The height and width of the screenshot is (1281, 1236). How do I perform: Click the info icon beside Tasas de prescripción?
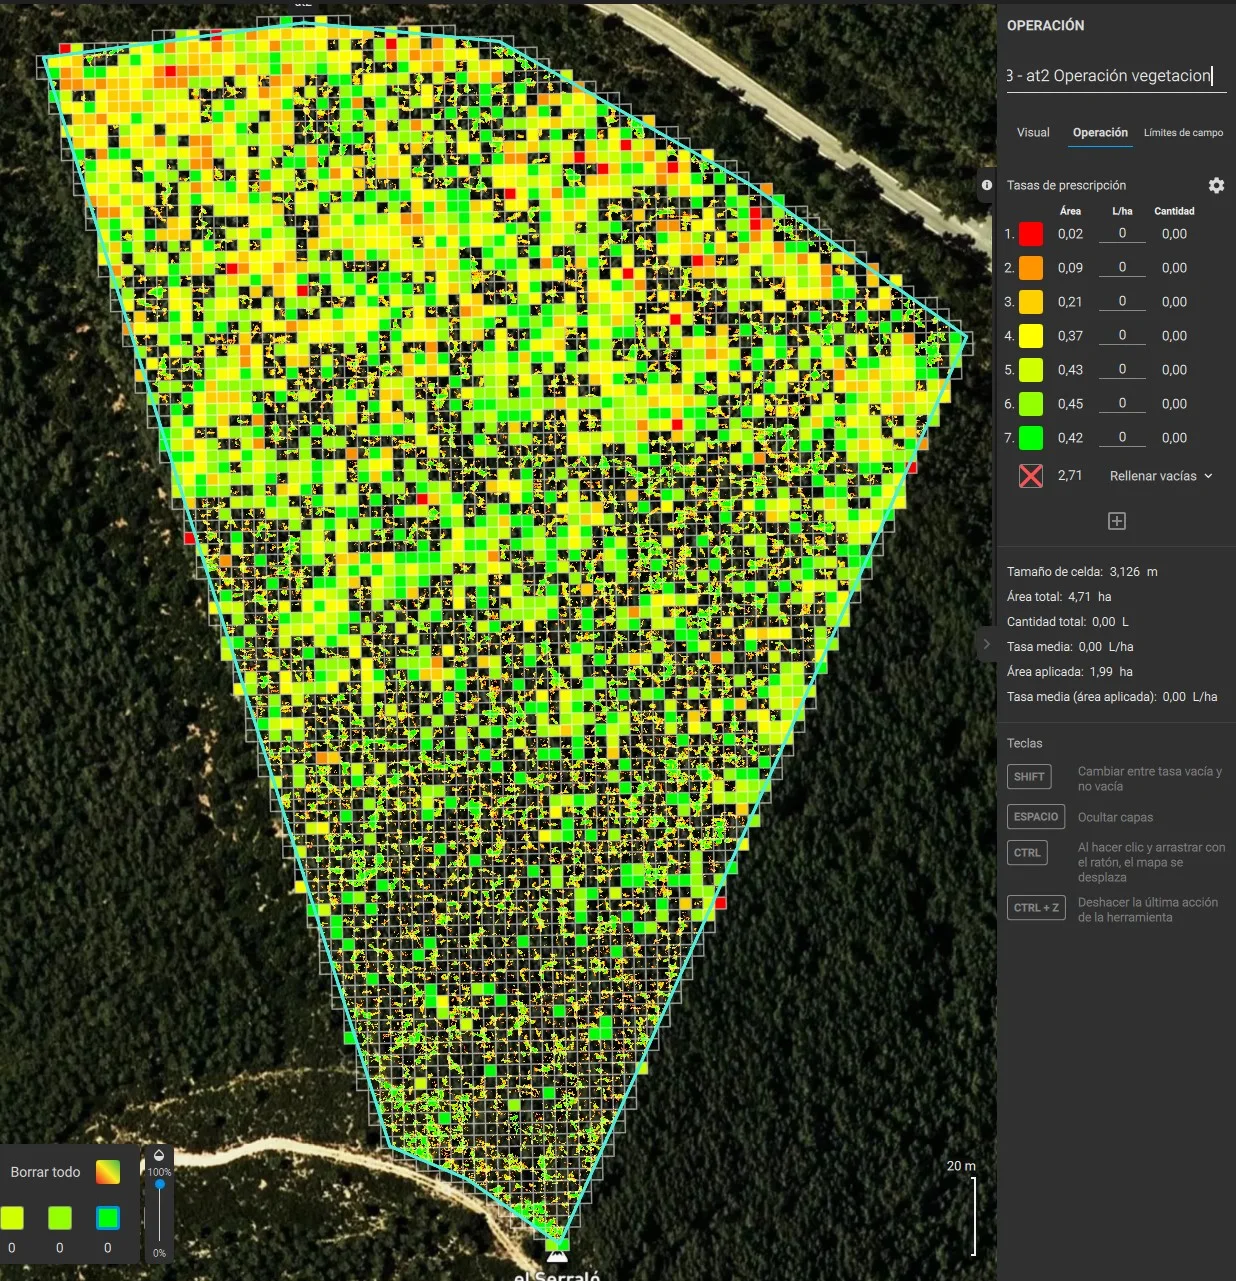(x=986, y=185)
